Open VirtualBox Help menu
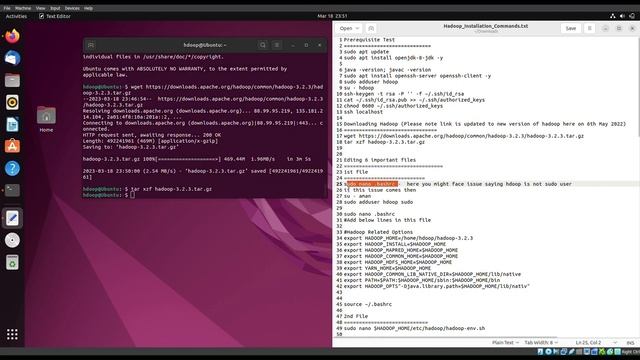The height and width of the screenshot is (360, 640). click(x=88, y=8)
